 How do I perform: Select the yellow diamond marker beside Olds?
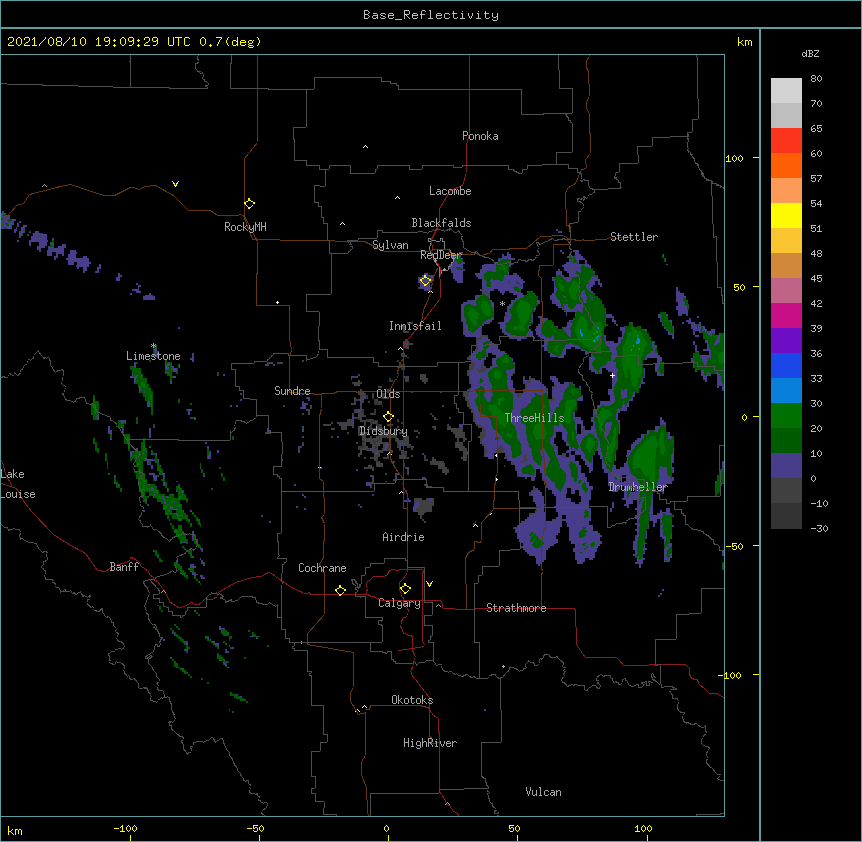pyautogui.click(x=388, y=417)
